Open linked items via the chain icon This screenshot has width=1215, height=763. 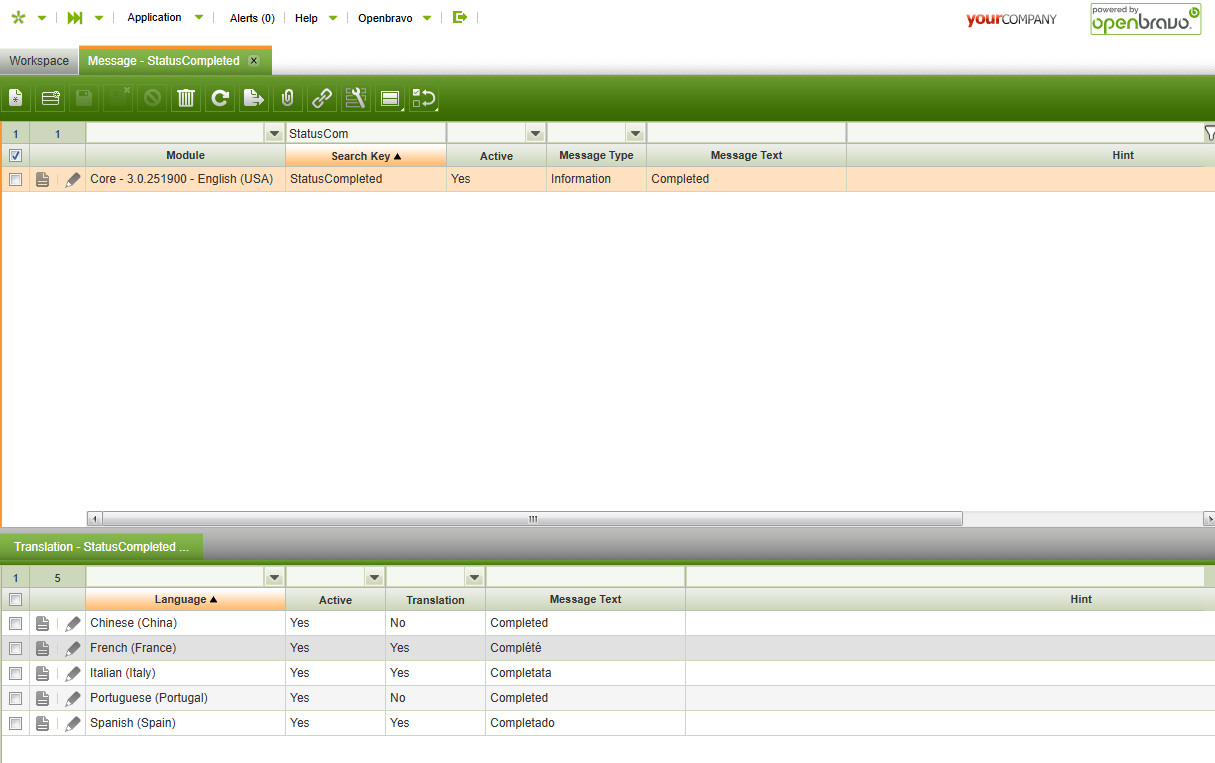[322, 98]
